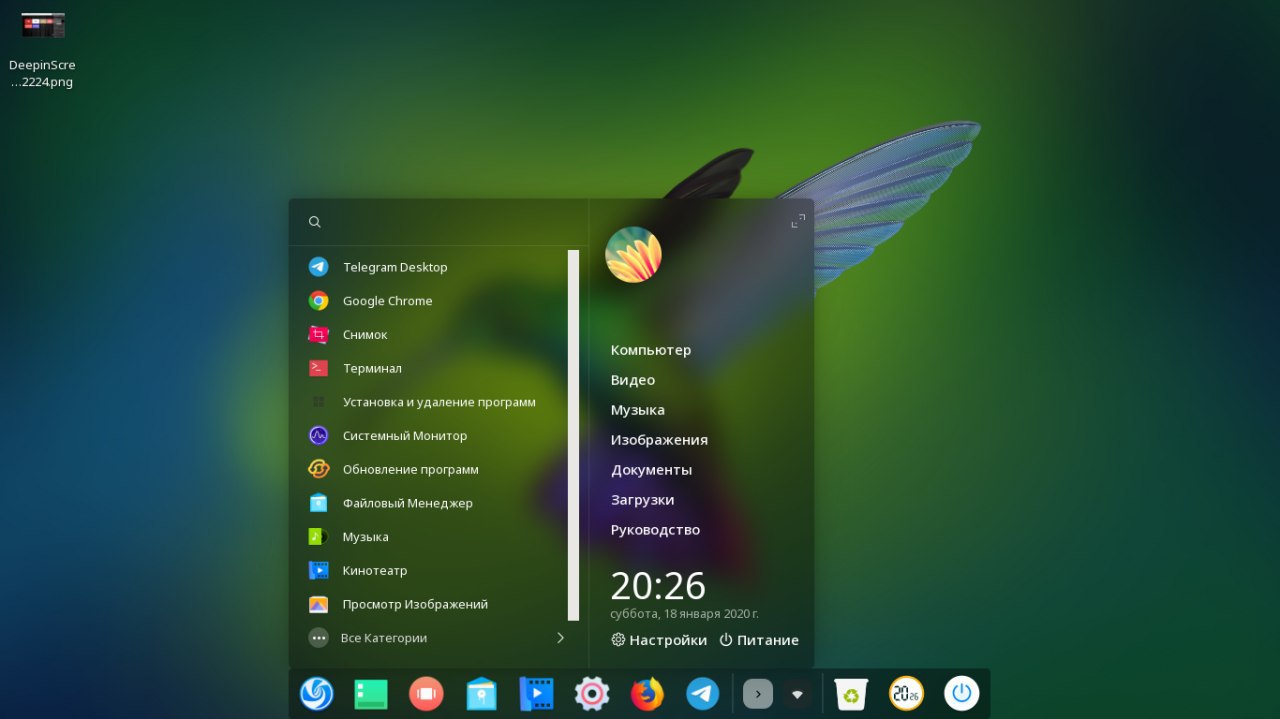Screen dimensions: 1280x719
Task: Launch the movie player icon in dock
Action: coord(536,693)
